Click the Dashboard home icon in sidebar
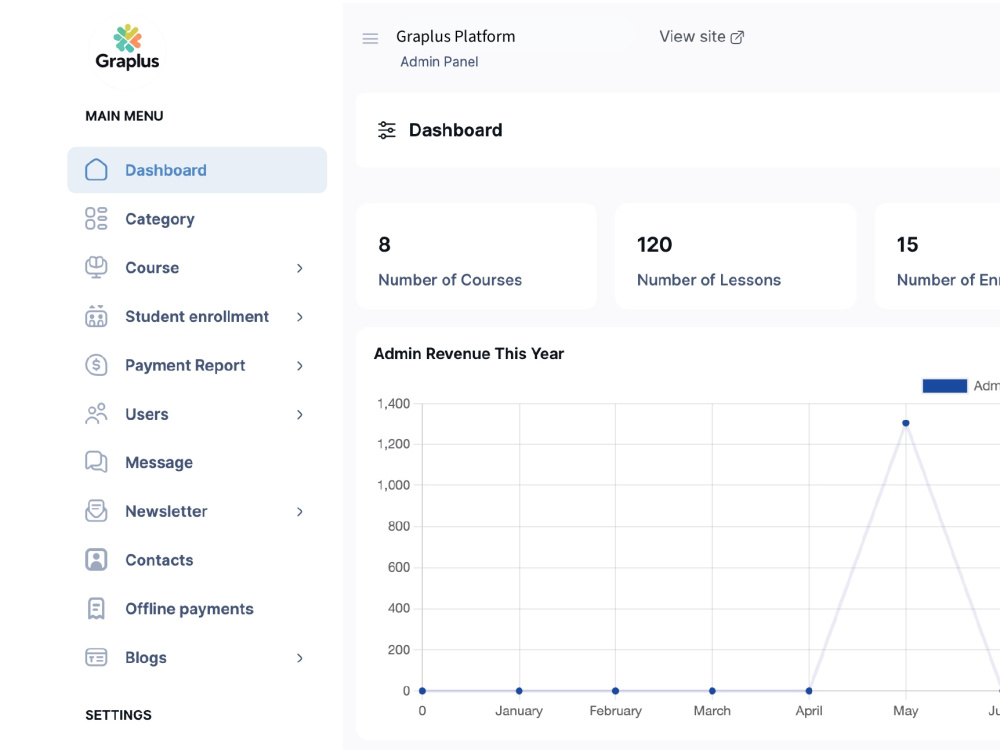 tap(96, 170)
